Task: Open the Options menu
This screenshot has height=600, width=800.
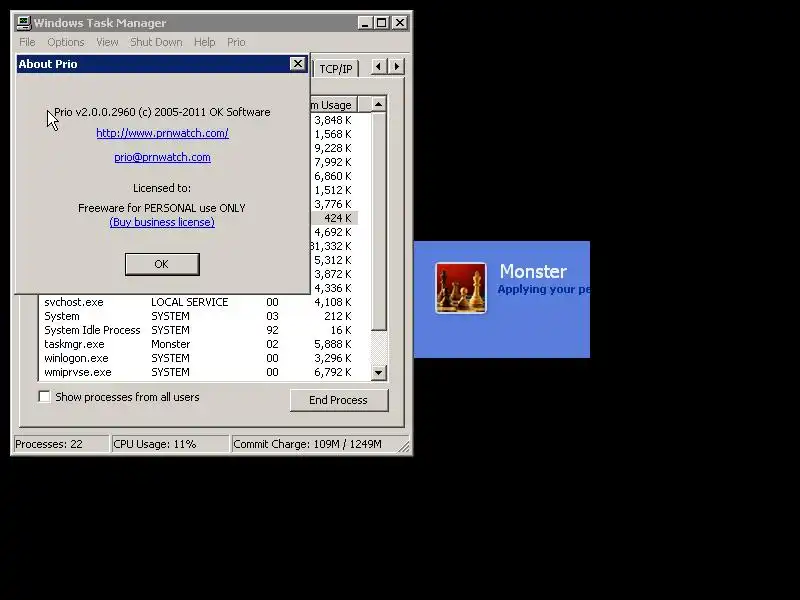Action: click(x=65, y=42)
